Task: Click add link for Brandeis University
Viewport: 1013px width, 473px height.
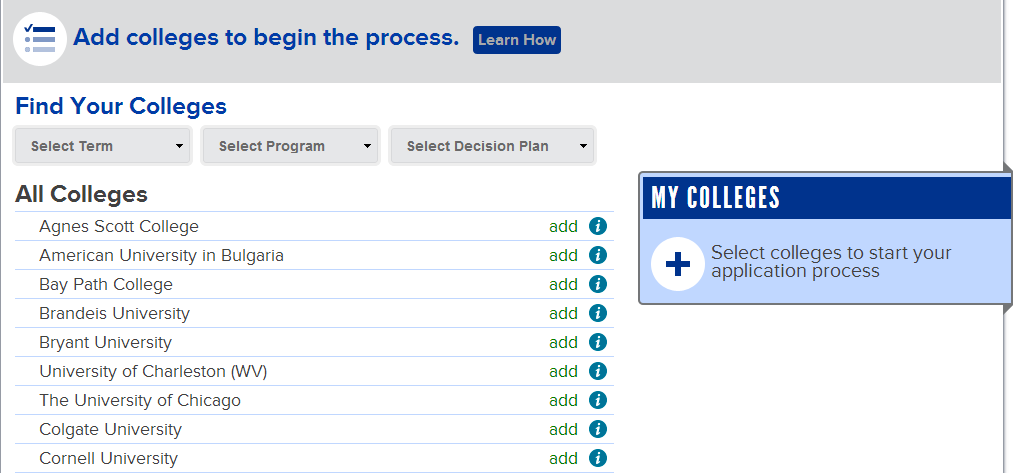Action: [563, 314]
